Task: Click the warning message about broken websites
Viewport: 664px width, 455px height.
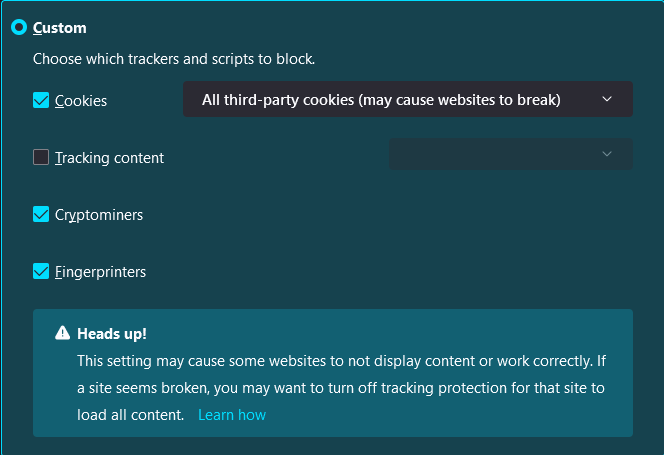Action: pos(342,360)
